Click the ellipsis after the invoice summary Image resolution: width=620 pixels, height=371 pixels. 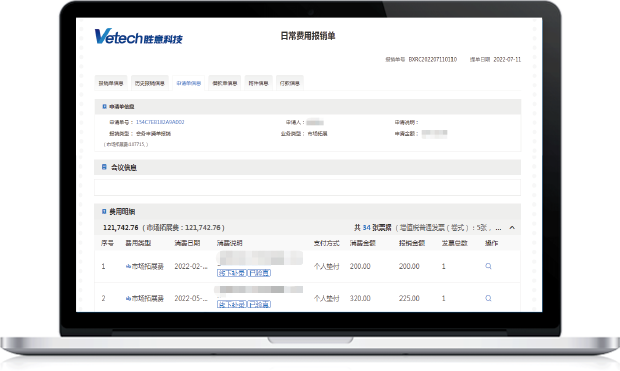pos(498,228)
